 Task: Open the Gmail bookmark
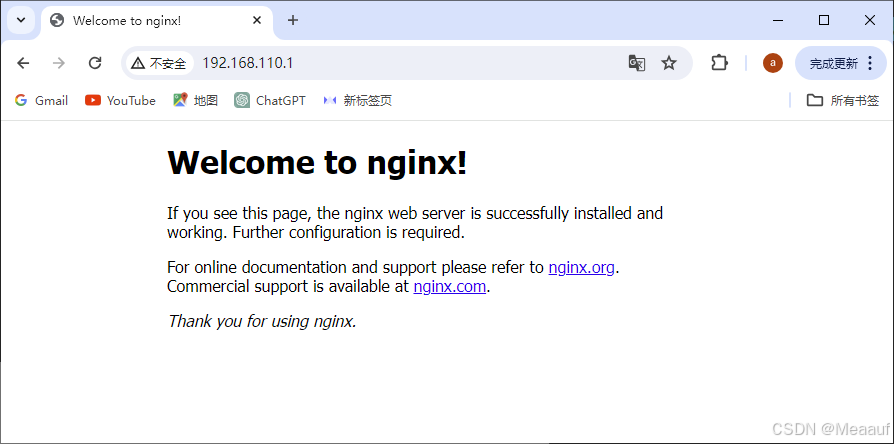click(x=42, y=100)
